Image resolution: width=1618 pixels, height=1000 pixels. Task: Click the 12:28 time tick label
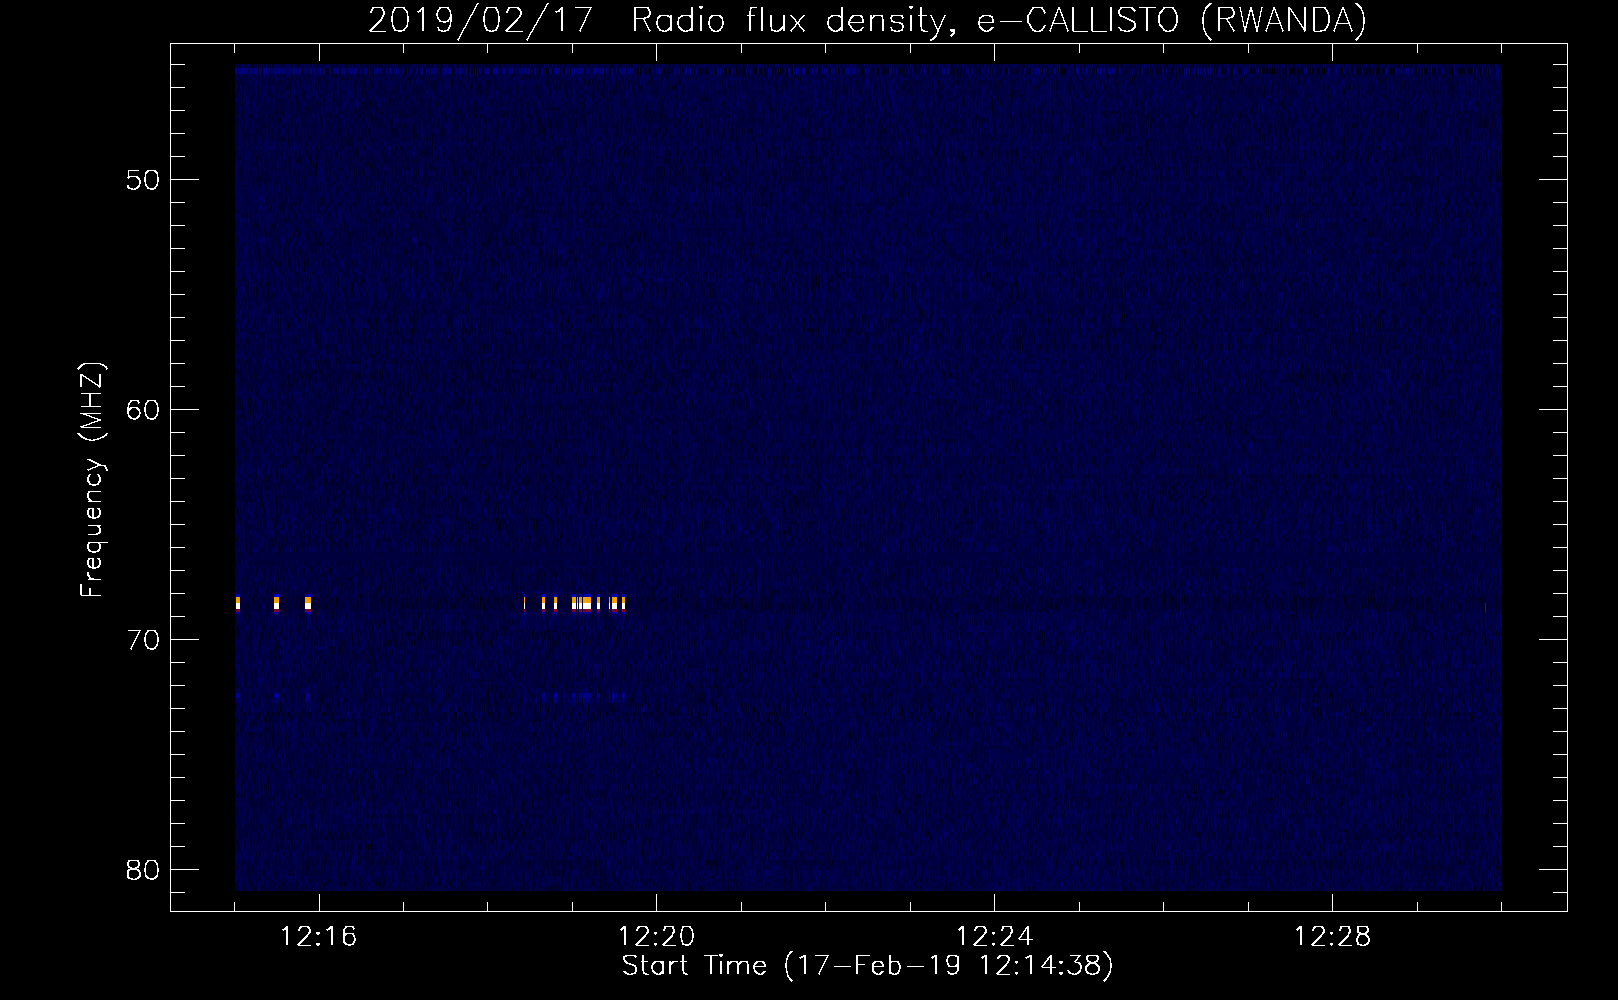click(1332, 937)
